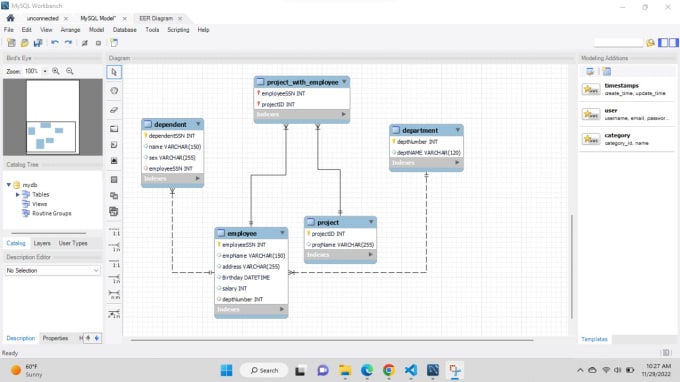Collapse the dependent table

(198, 124)
